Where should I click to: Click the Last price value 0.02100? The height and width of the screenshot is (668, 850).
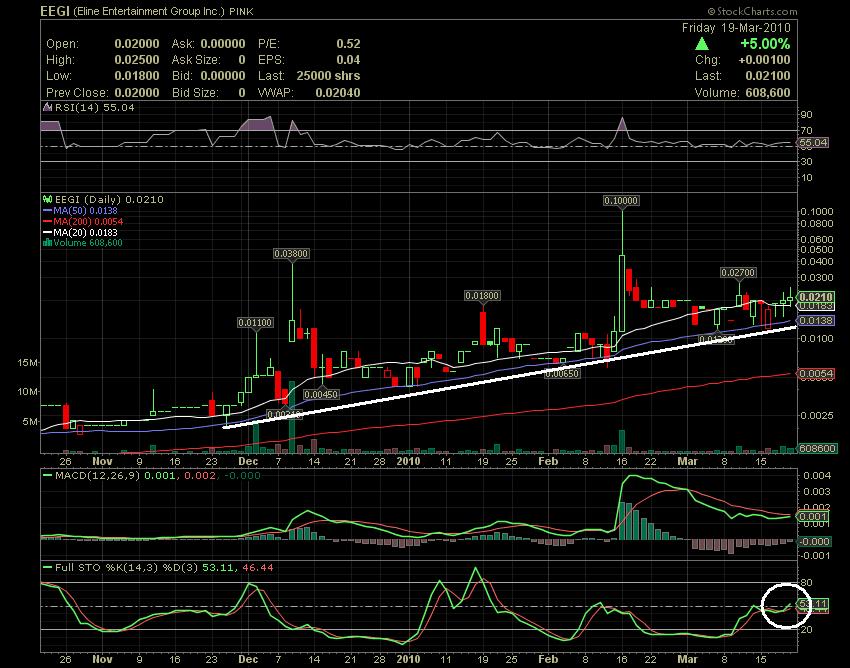point(768,76)
